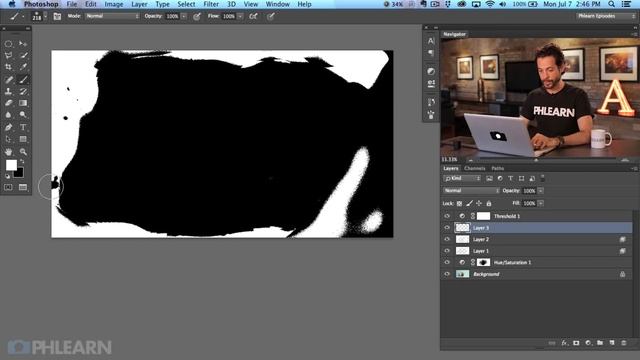Select the Gradient tool

point(23,103)
